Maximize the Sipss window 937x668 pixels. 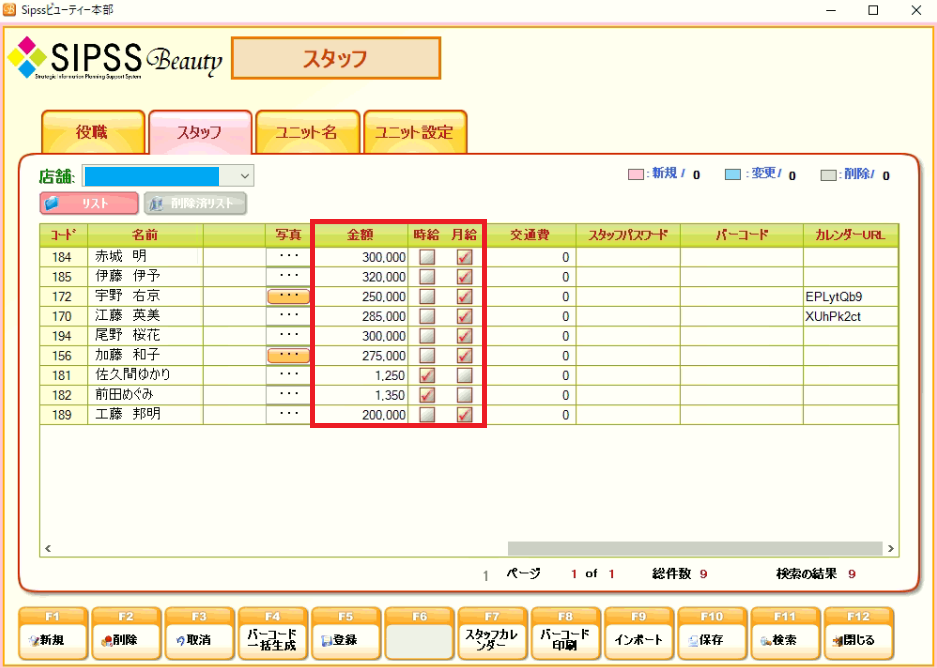pos(873,10)
